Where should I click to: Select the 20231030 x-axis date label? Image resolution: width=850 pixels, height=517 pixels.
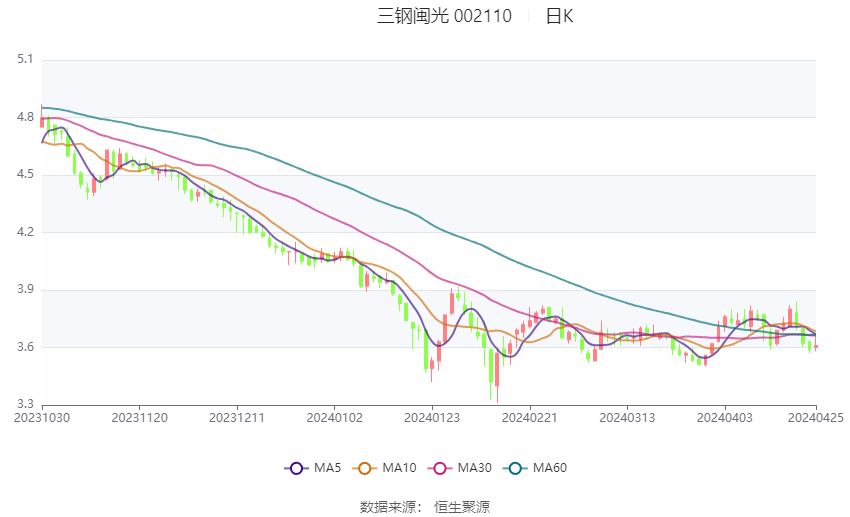tap(42, 418)
